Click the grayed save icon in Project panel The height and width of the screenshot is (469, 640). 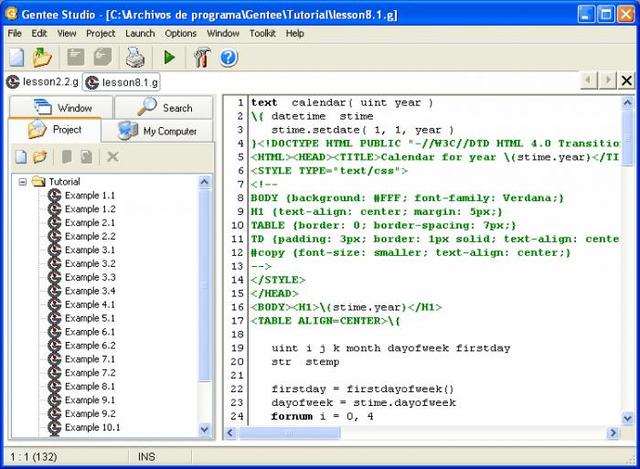tap(67, 157)
